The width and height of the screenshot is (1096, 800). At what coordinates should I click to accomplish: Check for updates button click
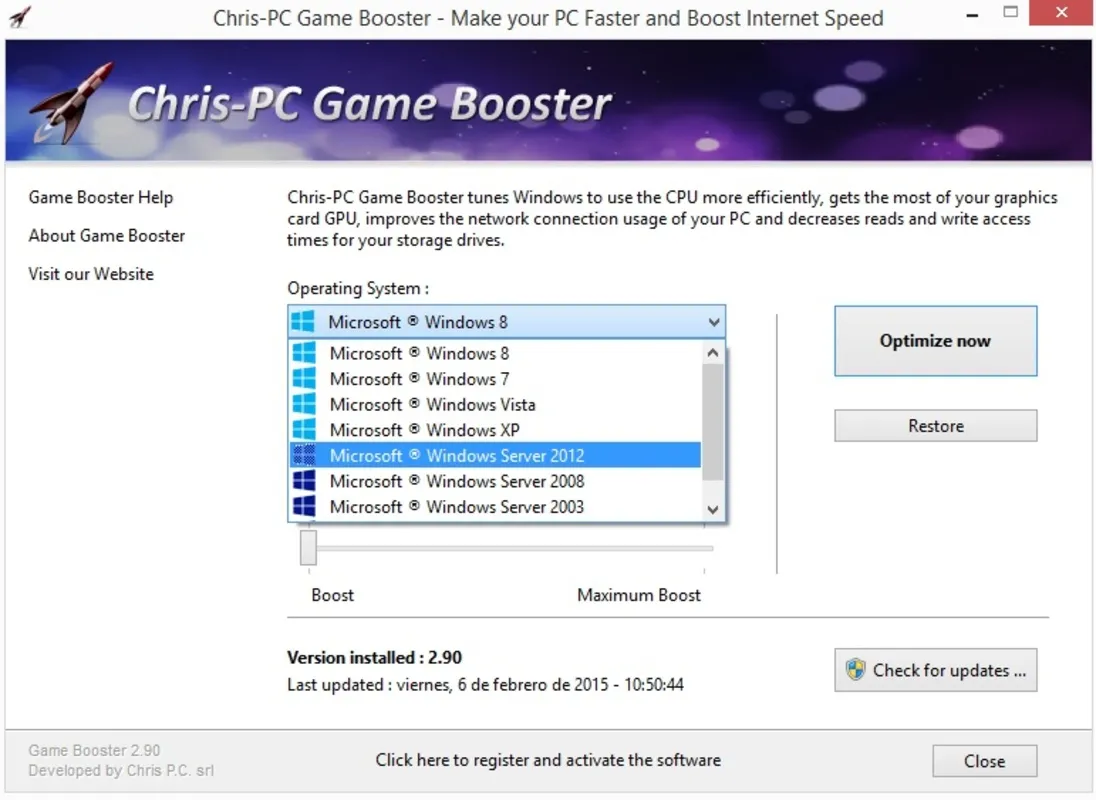tap(935, 670)
